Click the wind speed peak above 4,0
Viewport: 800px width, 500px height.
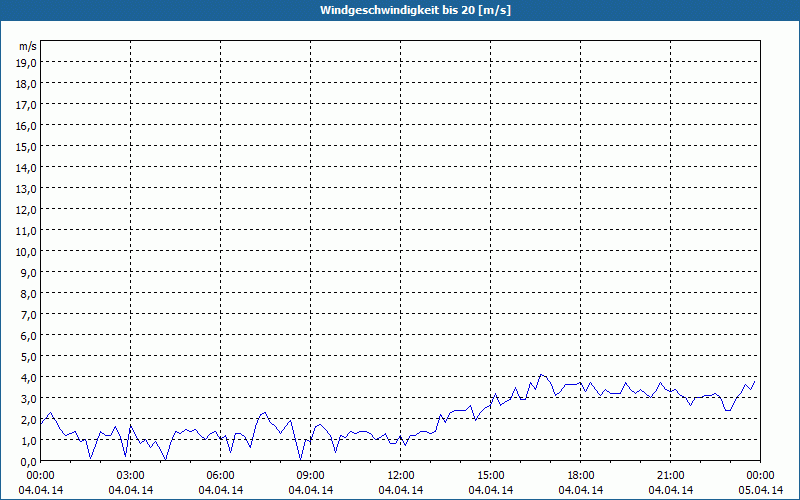(541, 375)
